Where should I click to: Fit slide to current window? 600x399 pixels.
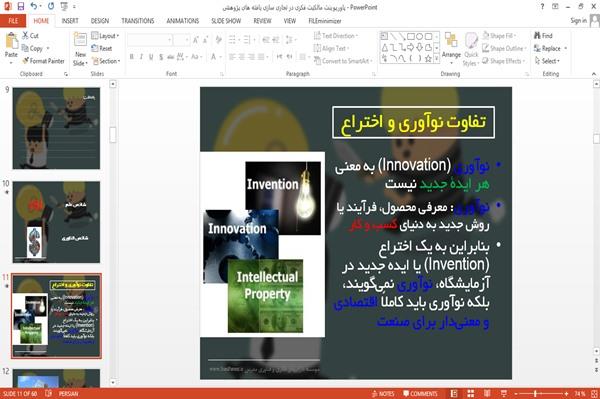pos(594,394)
